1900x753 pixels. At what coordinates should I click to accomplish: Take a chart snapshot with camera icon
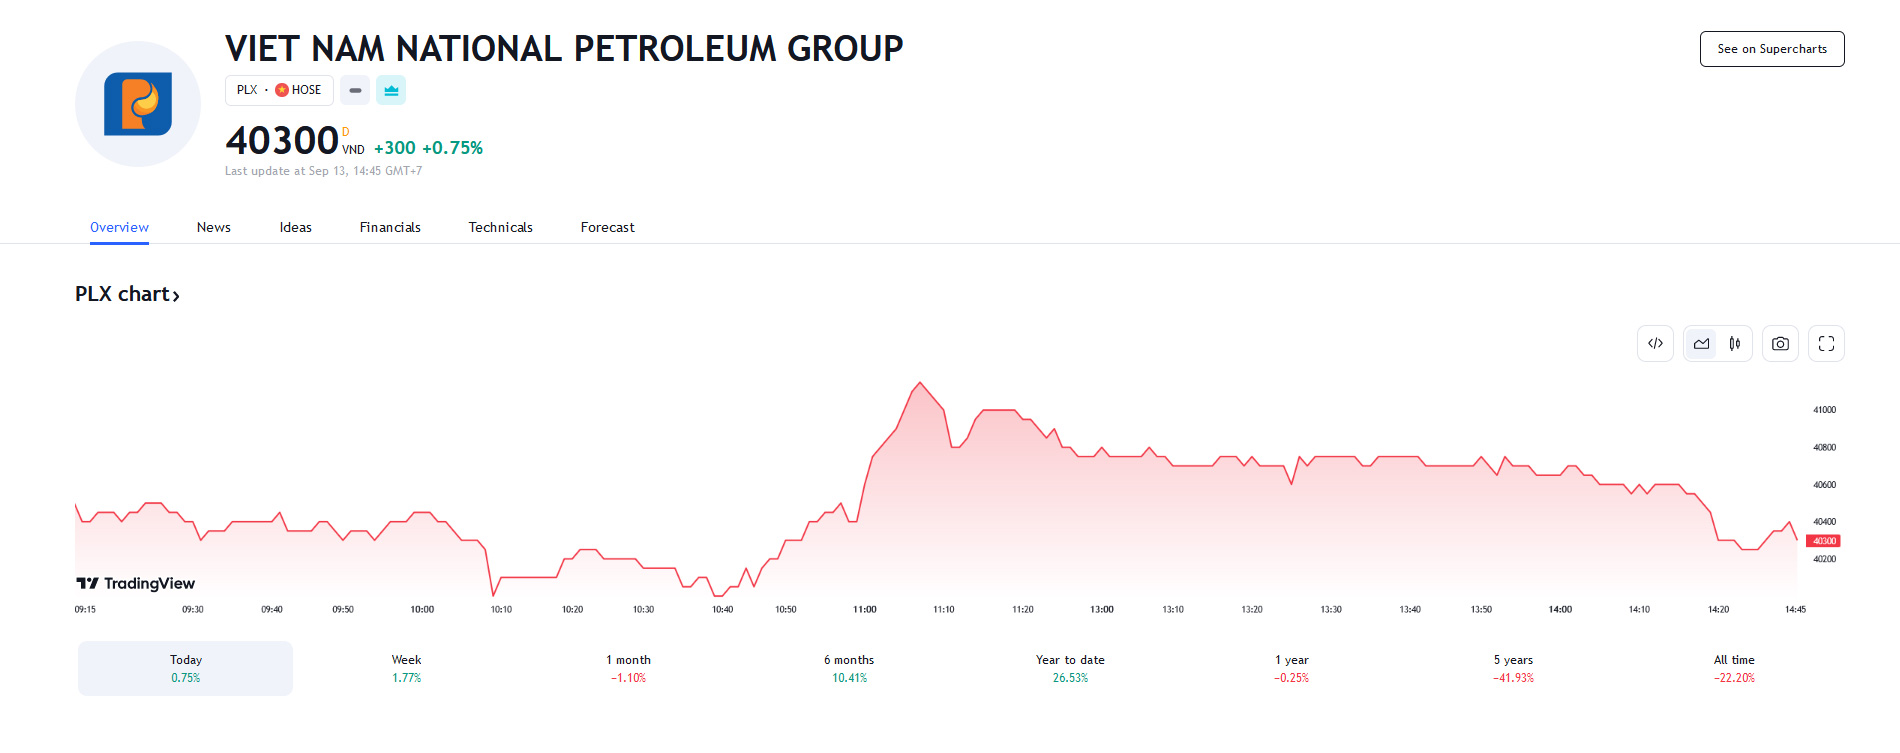pos(1780,344)
